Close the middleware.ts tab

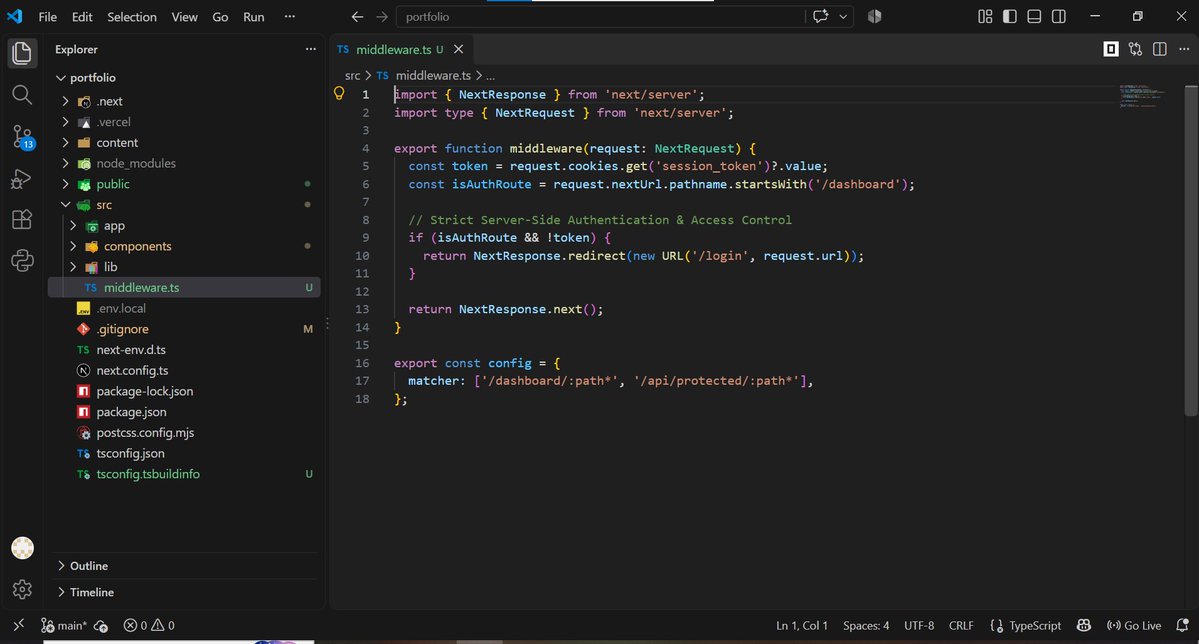click(458, 49)
